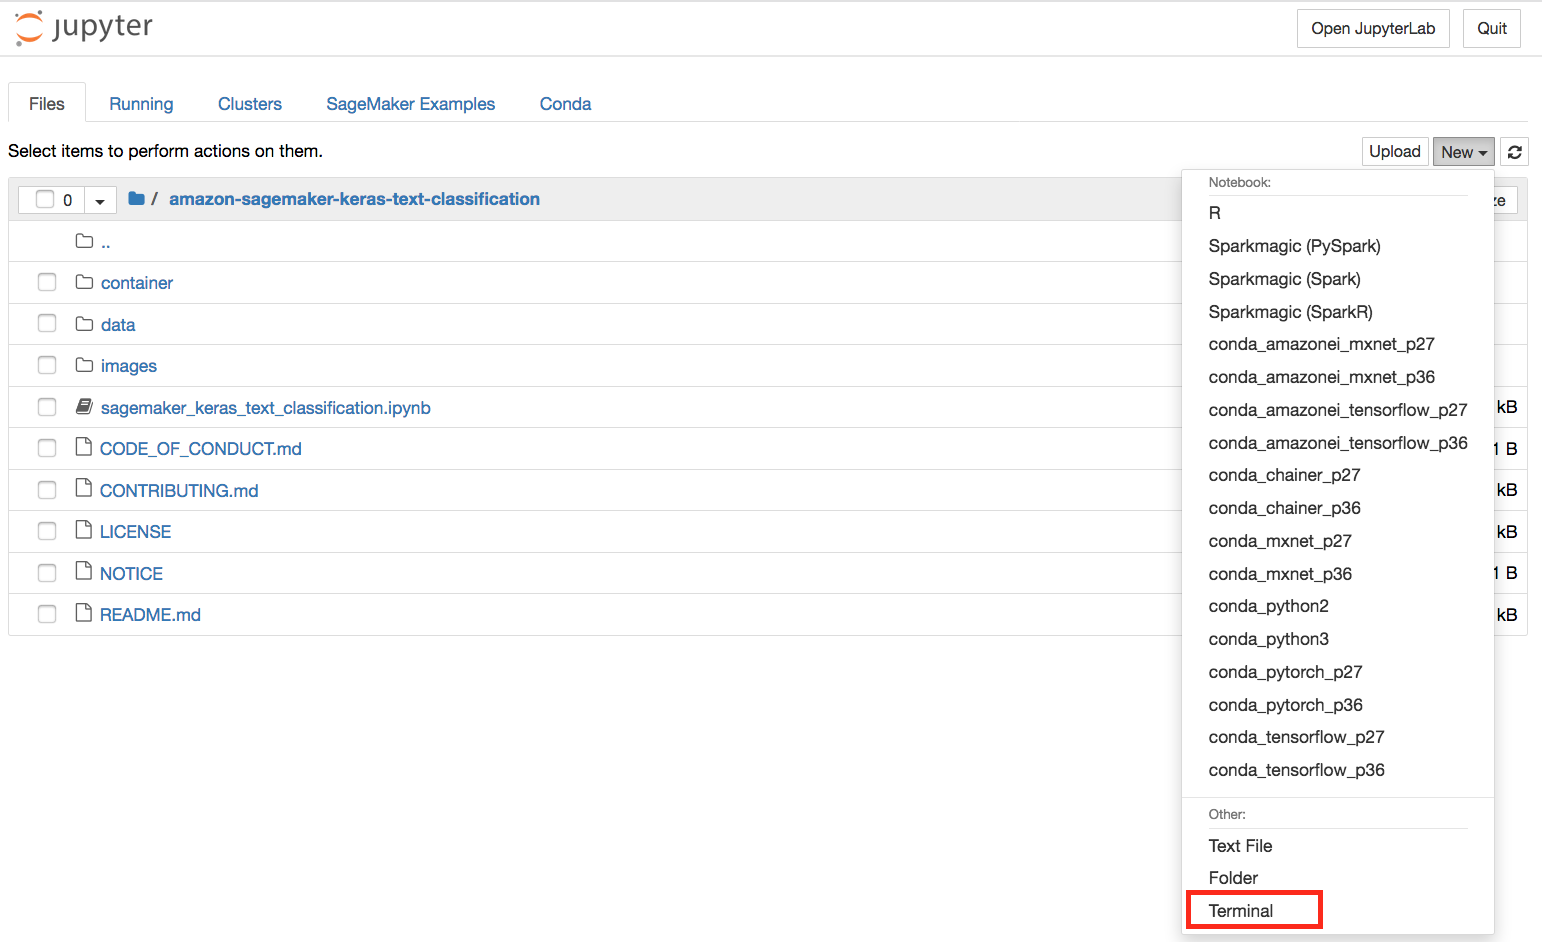Click the Quit button
1542x942 pixels.
pos(1492,29)
